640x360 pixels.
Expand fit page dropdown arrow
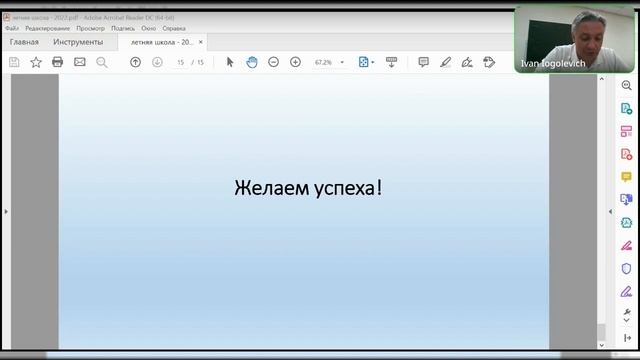[373, 62]
